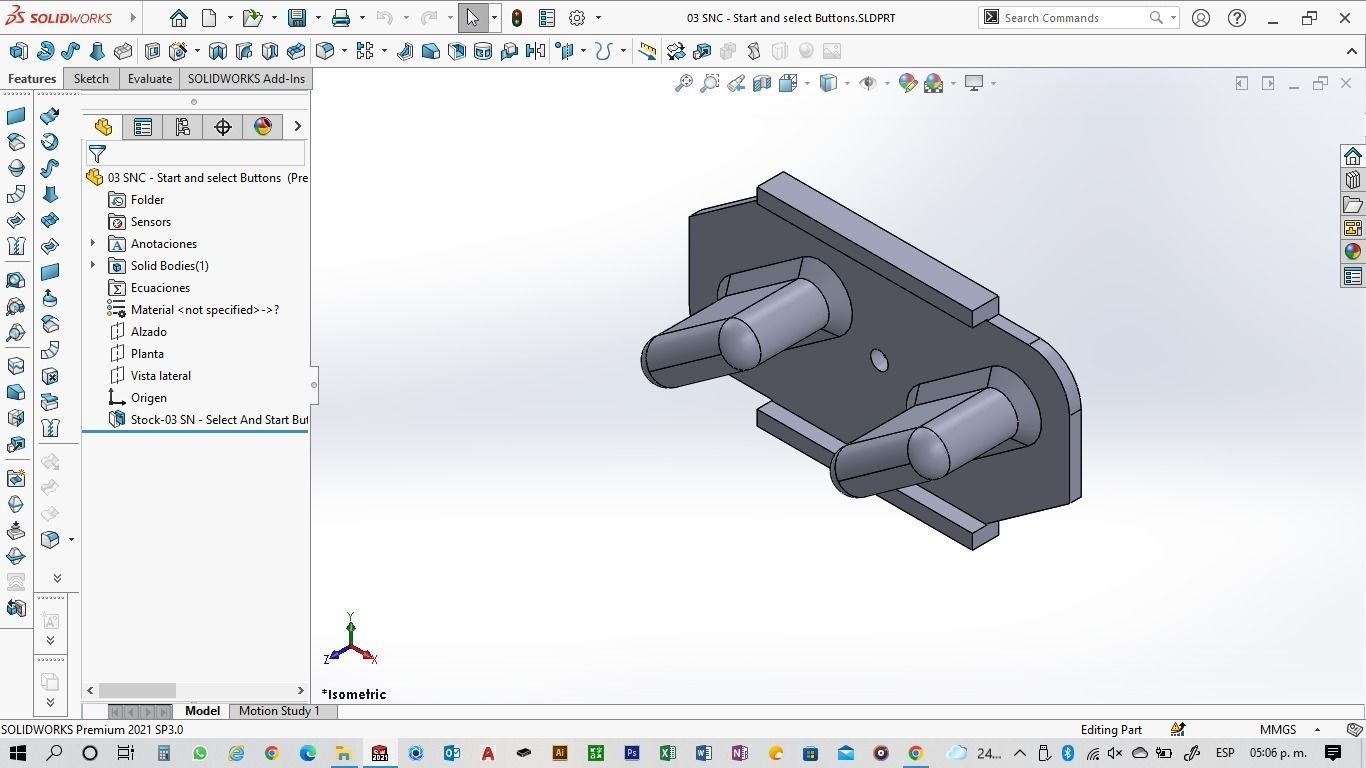Click the New document icon
Image resolution: width=1366 pixels, height=768 pixels.
[209, 18]
